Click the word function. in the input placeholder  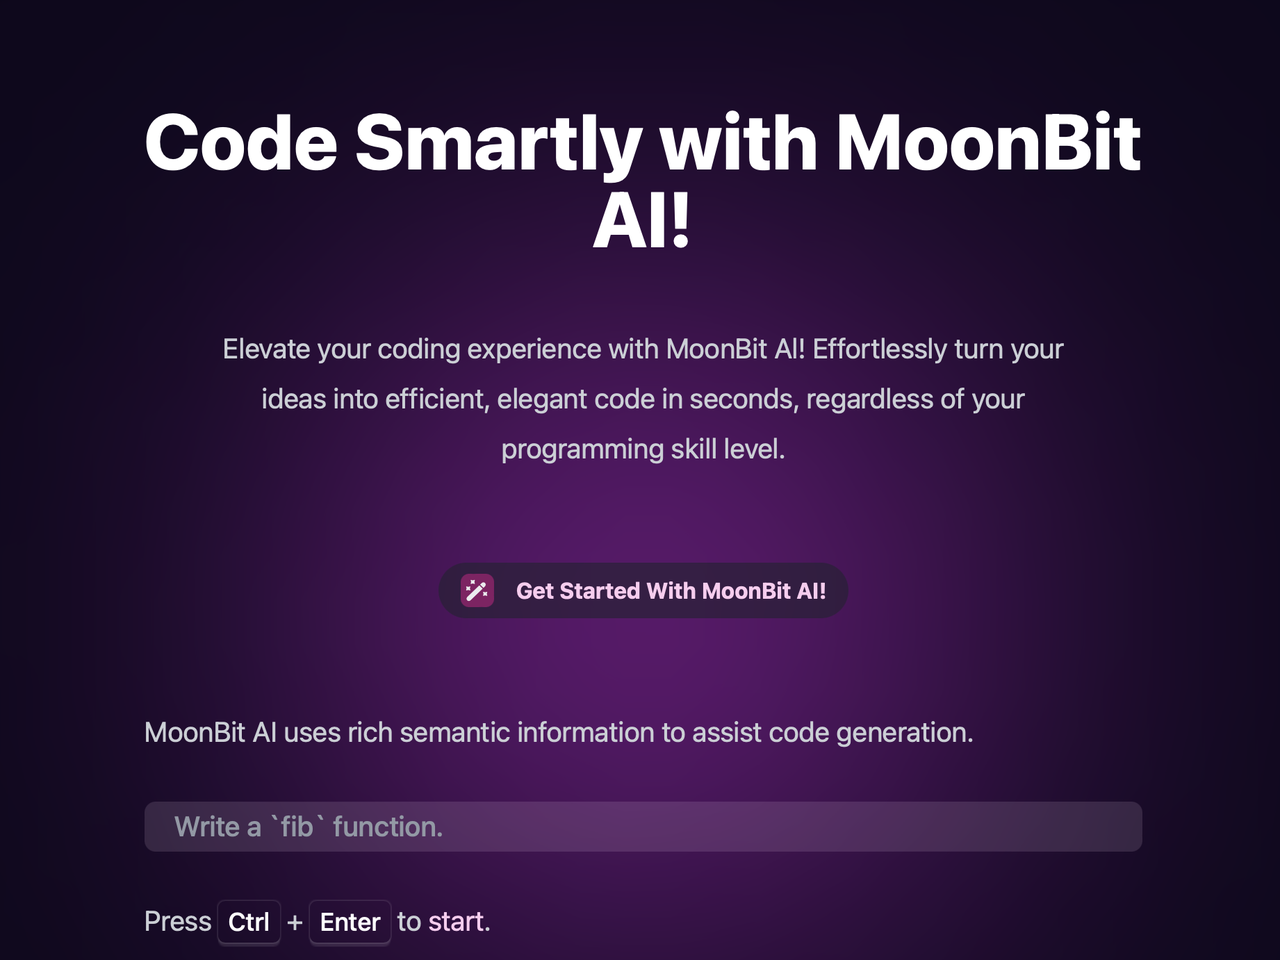tap(388, 827)
